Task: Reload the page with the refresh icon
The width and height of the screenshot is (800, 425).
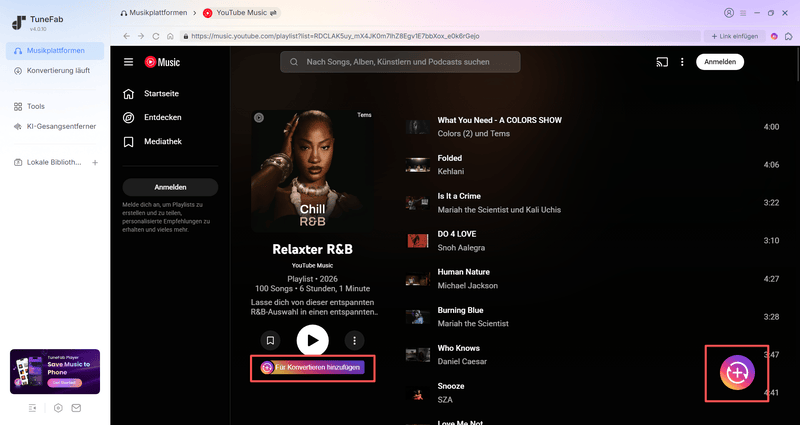Action: coord(156,36)
